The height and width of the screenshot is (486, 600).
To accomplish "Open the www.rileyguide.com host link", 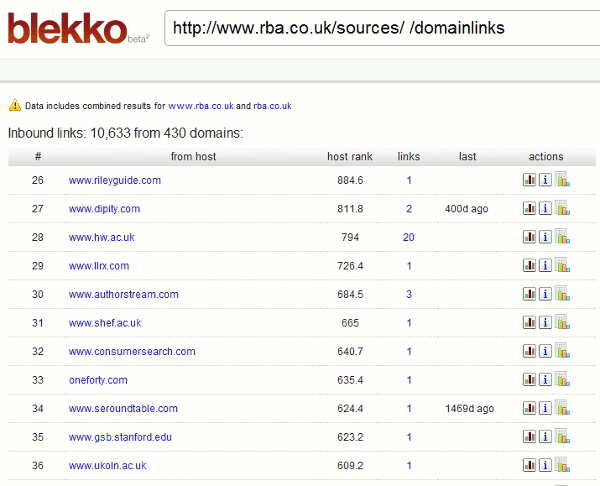I will [x=115, y=180].
